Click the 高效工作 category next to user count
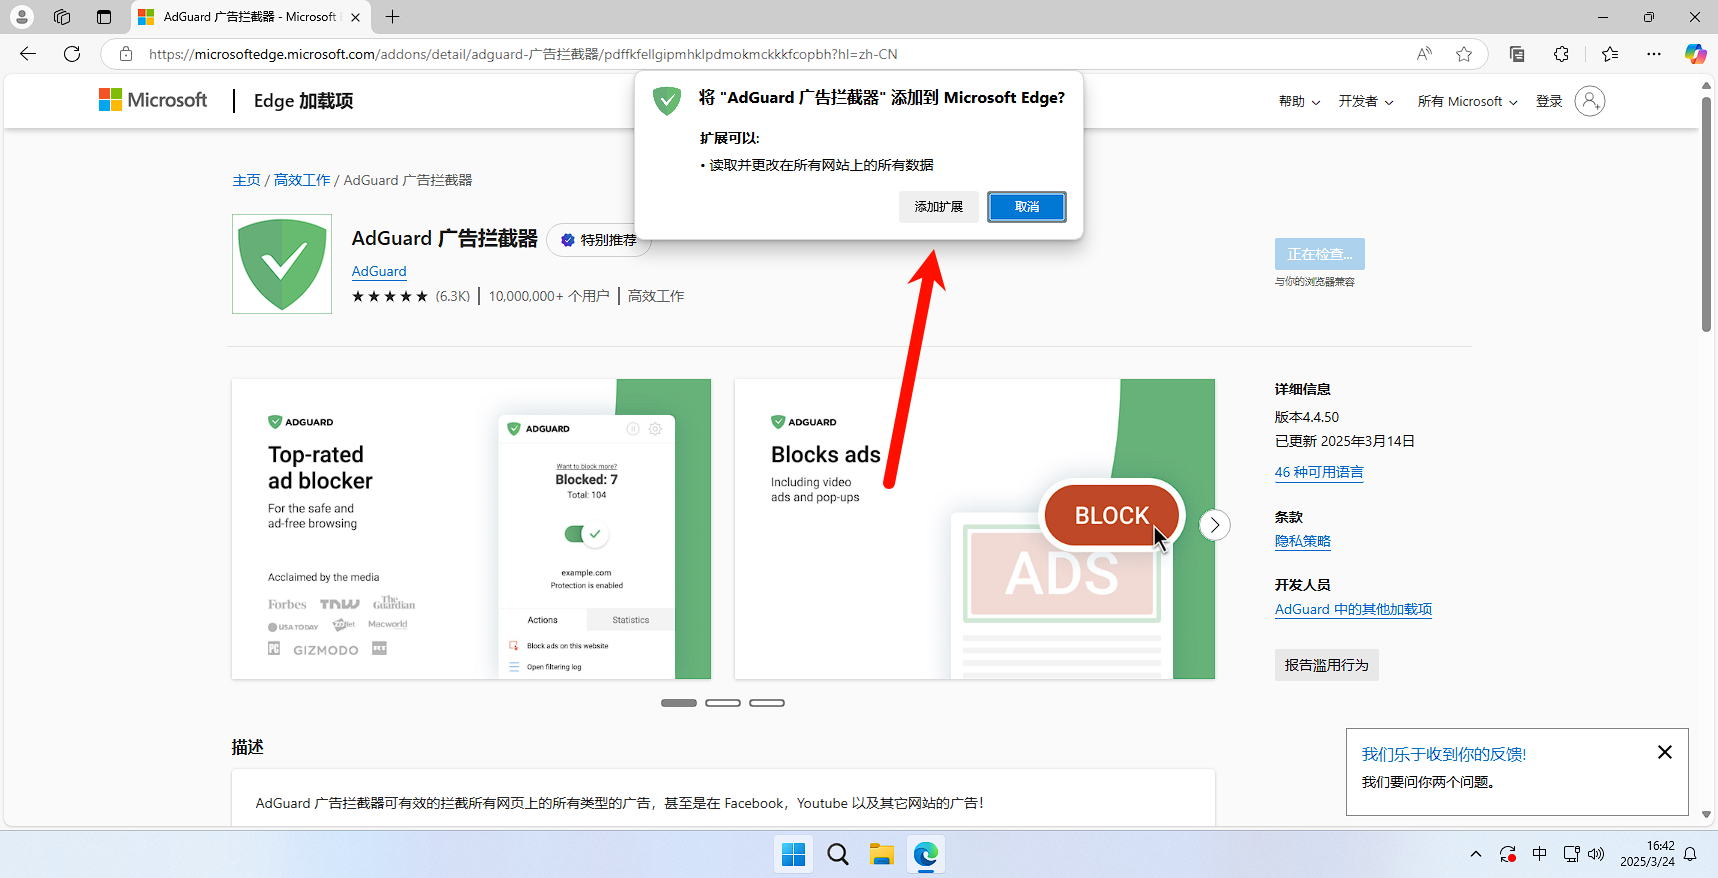Image resolution: width=1718 pixels, height=878 pixels. pyautogui.click(x=656, y=296)
